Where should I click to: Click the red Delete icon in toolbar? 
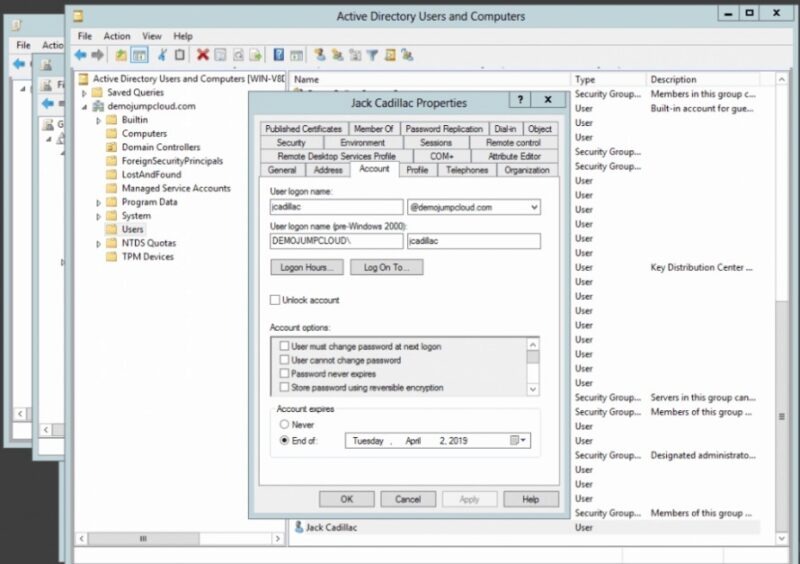coord(203,56)
